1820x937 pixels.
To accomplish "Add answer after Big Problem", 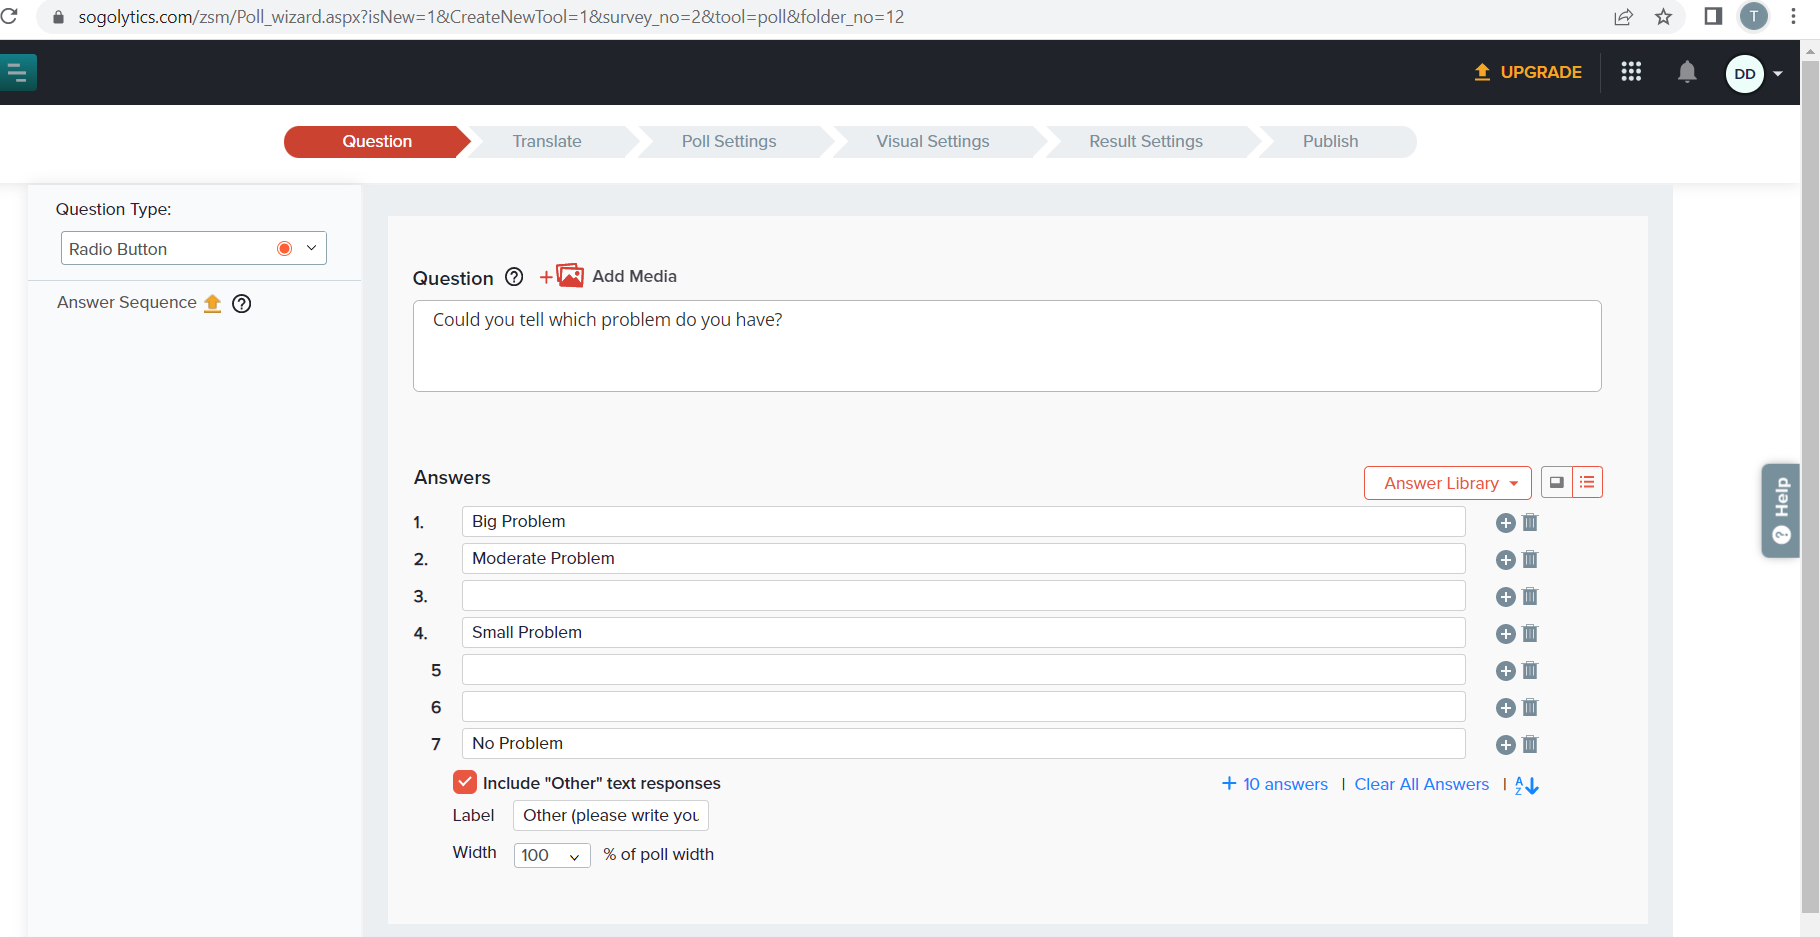I will pyautogui.click(x=1505, y=523).
